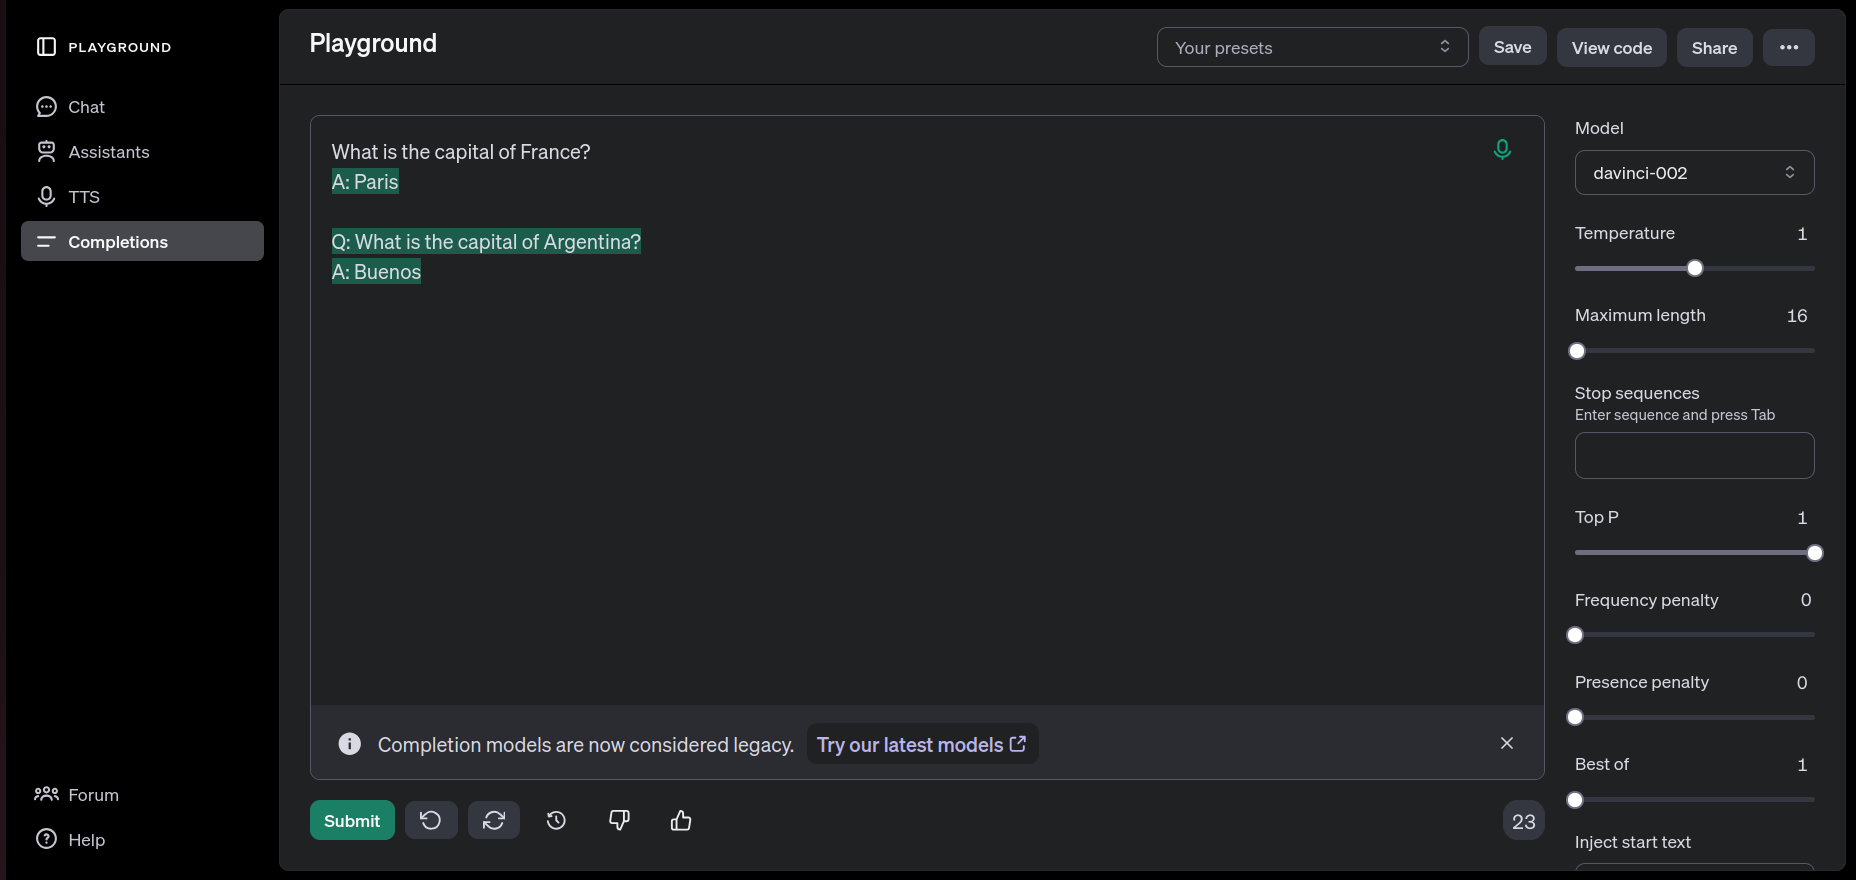This screenshot has width=1856, height=880.
Task: Go to Assistants in the sidebar
Action: pos(108,152)
